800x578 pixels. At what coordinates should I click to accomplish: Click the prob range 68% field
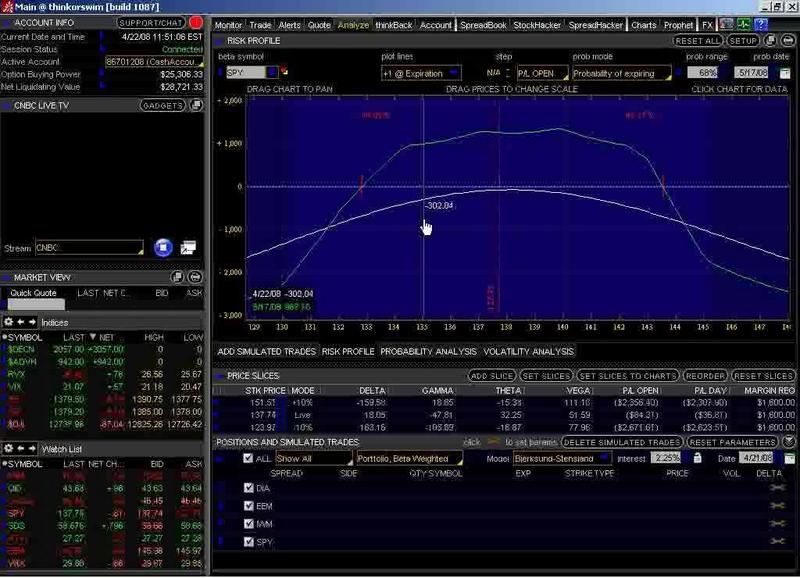tap(704, 72)
